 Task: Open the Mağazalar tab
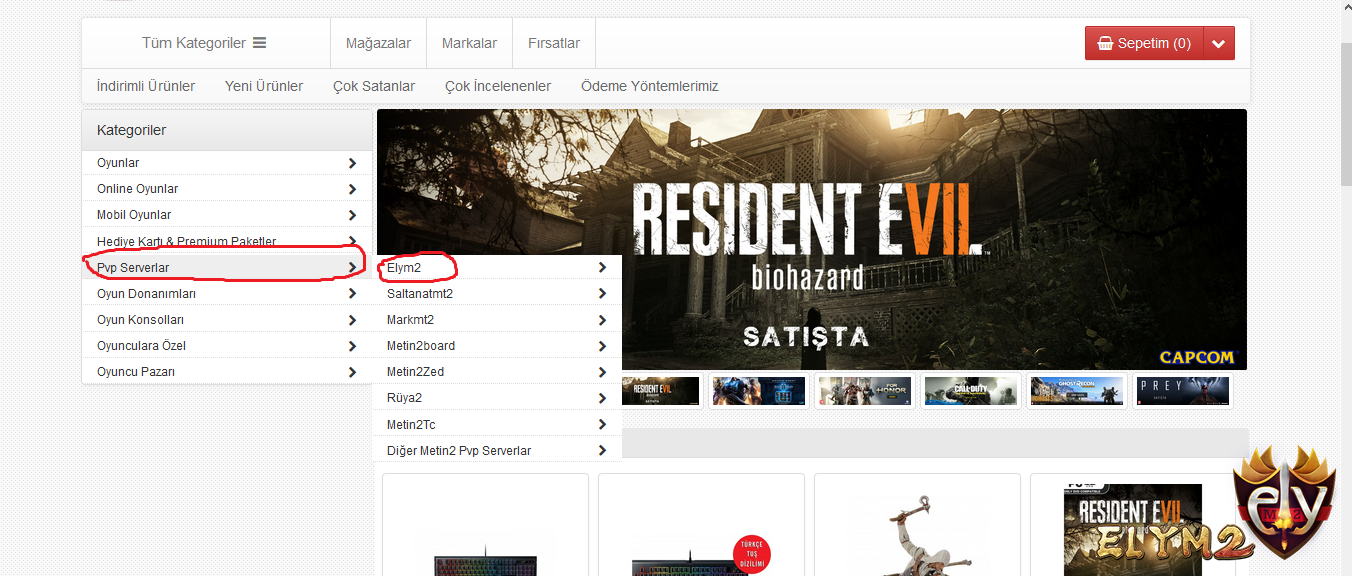point(379,43)
